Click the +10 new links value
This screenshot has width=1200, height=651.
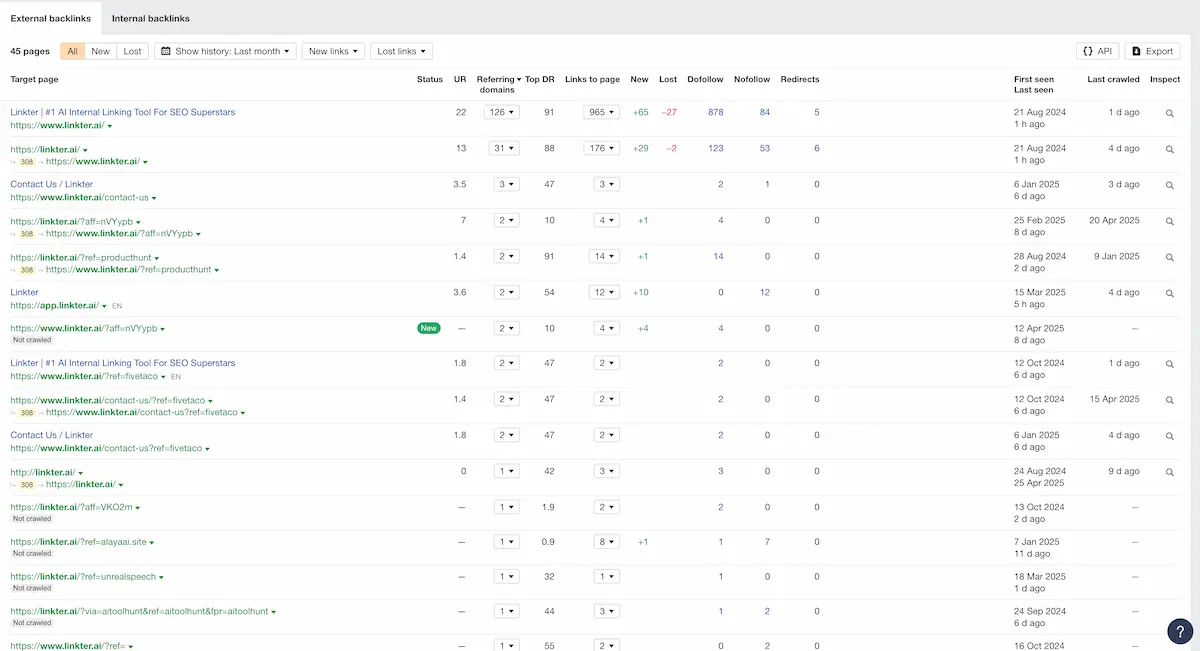tap(640, 293)
